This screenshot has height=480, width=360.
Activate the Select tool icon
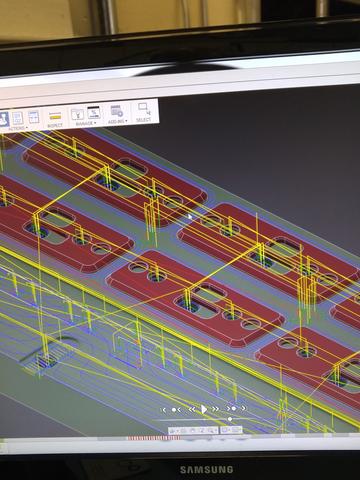click(x=144, y=109)
